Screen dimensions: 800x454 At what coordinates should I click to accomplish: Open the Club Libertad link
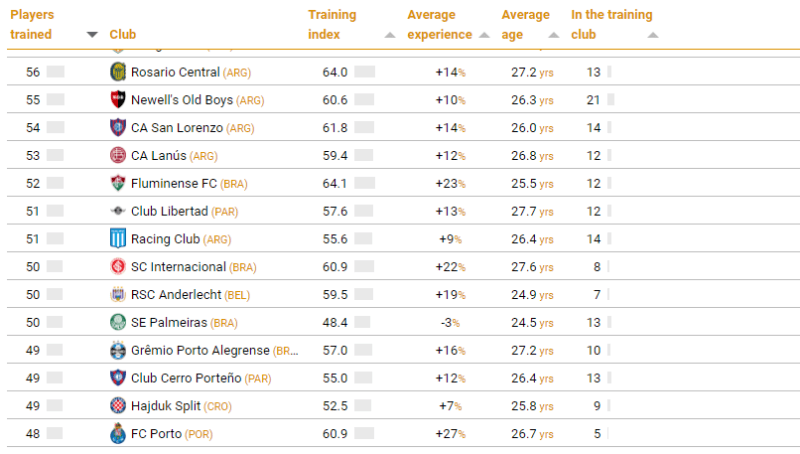(x=169, y=211)
